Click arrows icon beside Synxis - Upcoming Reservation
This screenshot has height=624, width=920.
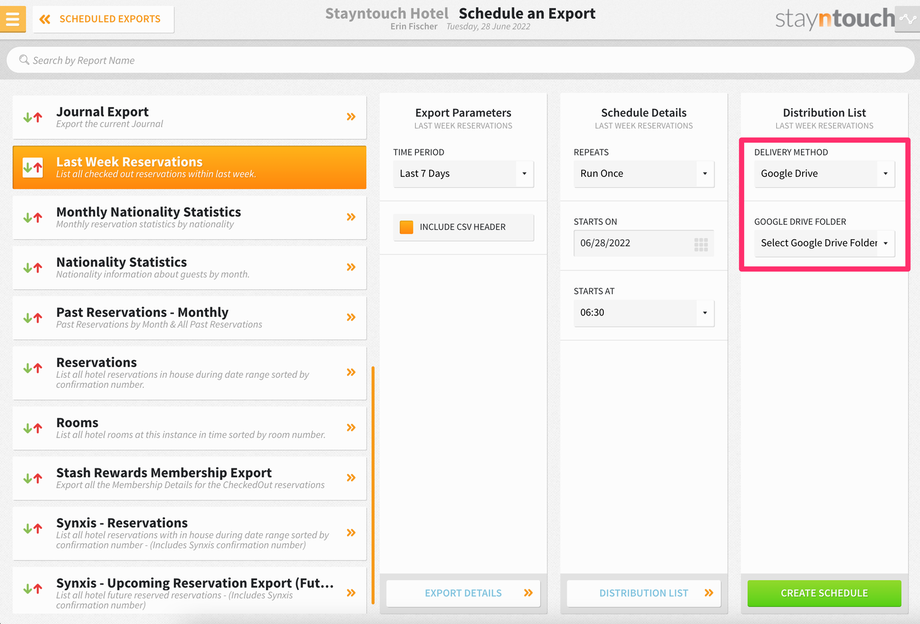(33, 589)
